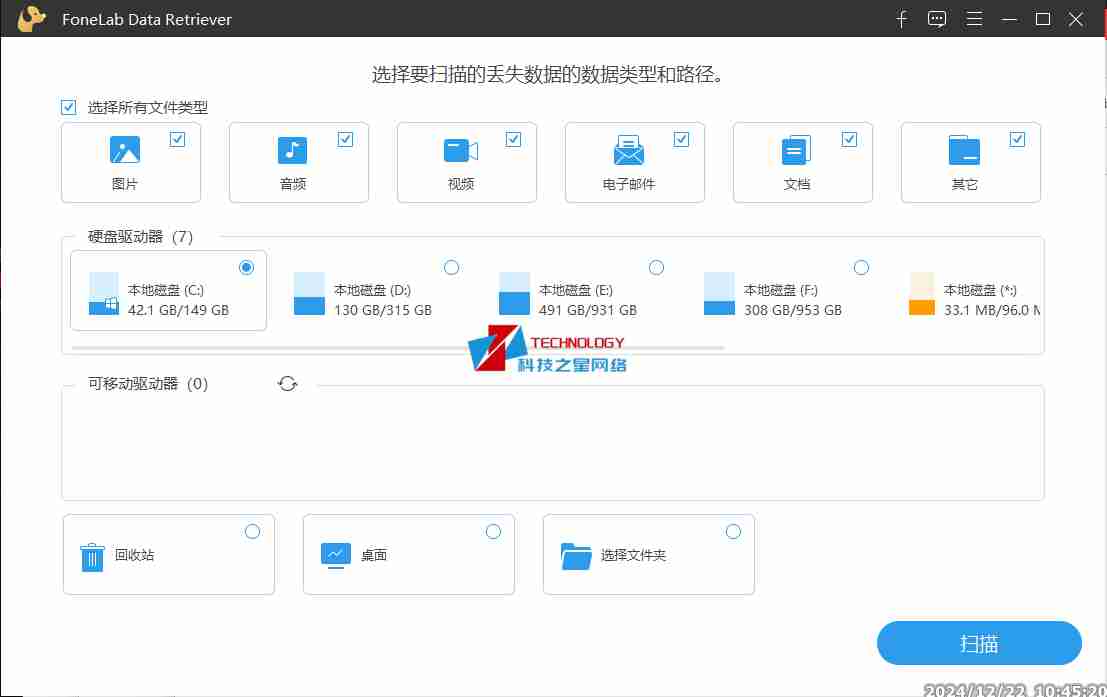
Task: Choose the 本地磁盘 (E:) drive
Action: 656,267
